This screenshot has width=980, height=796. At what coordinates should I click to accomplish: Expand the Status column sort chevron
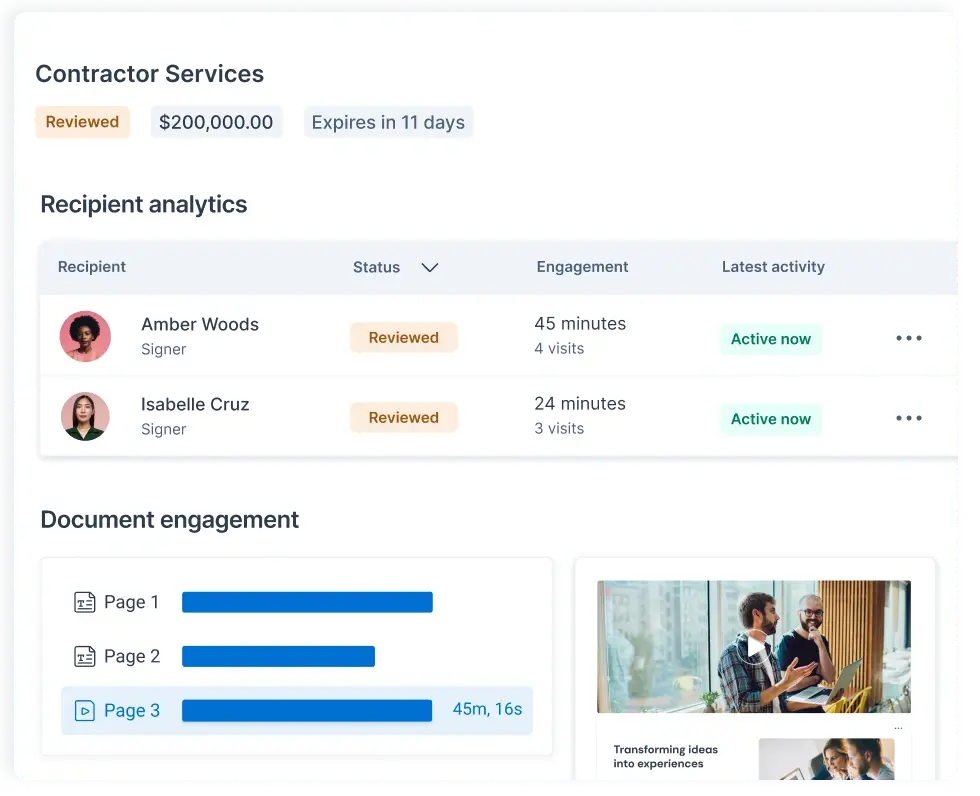429,267
